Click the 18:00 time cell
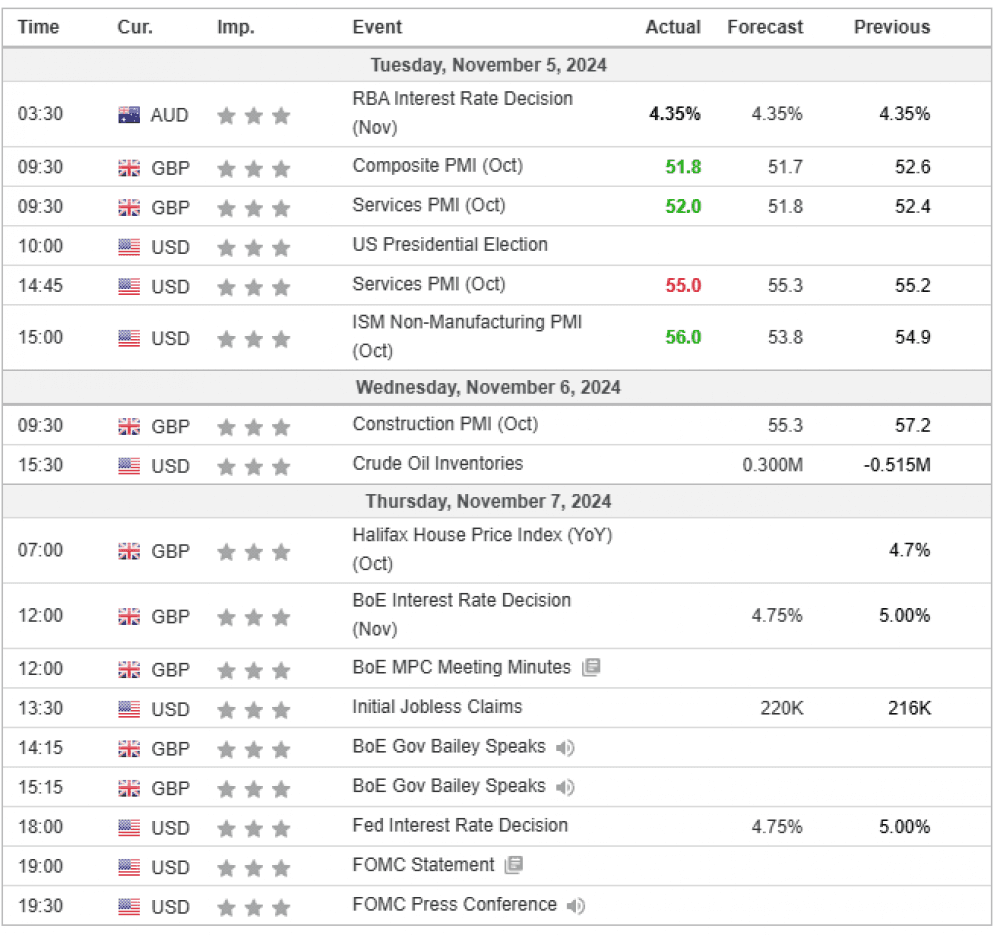This screenshot has height=935, width=1000. 40,827
